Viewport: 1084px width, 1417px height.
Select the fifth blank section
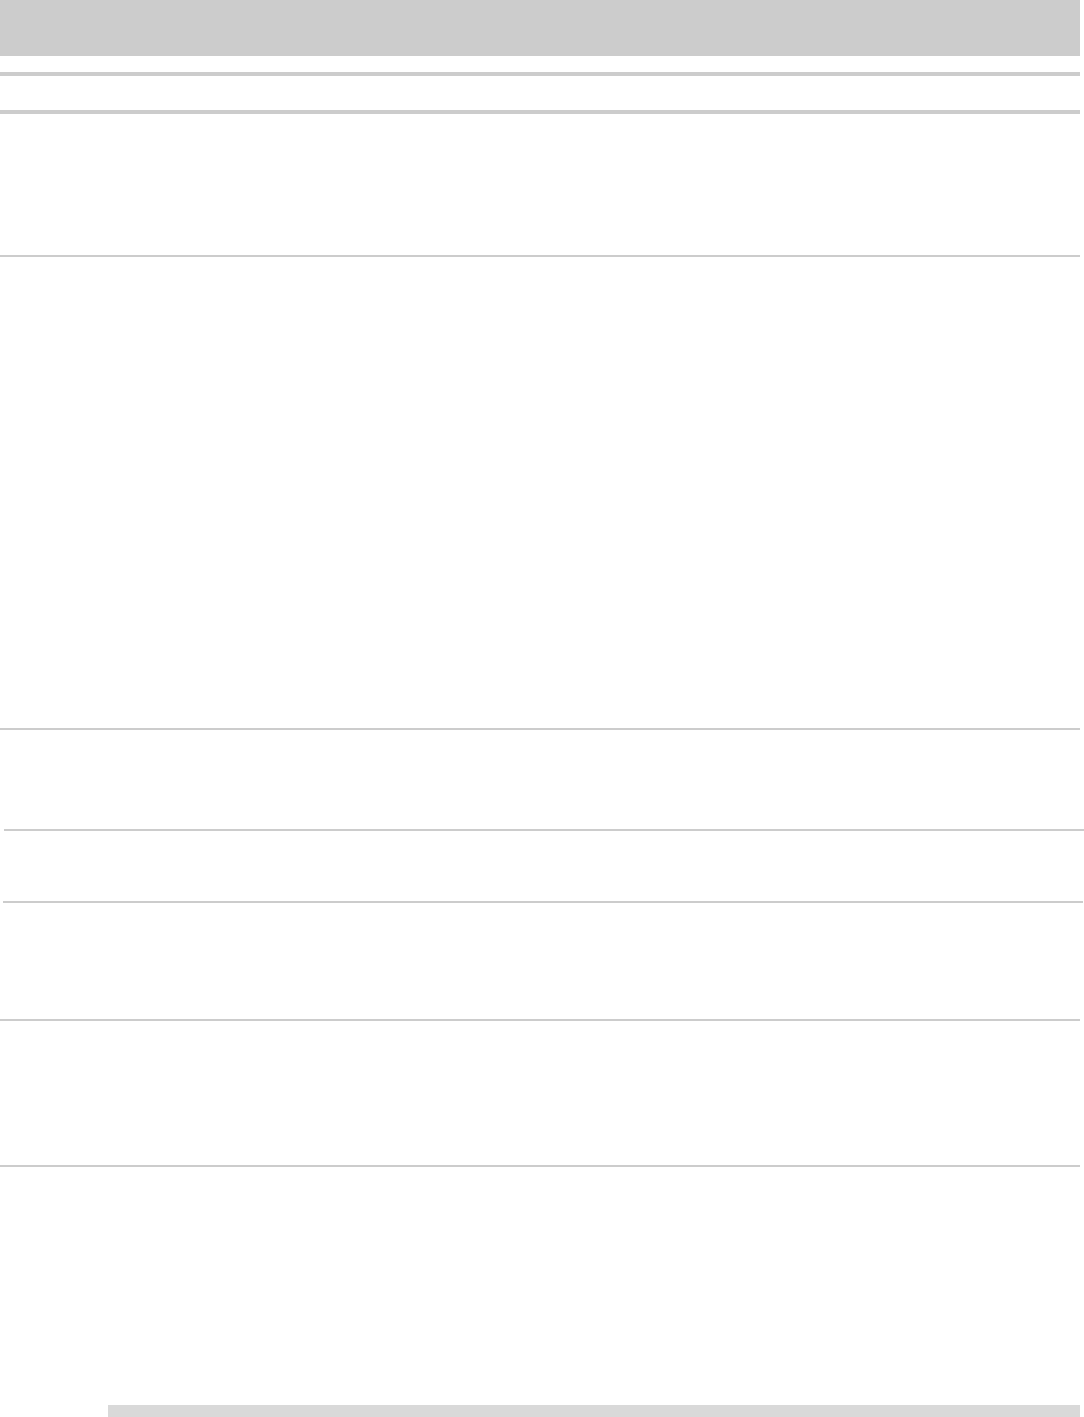(x=541, y=961)
